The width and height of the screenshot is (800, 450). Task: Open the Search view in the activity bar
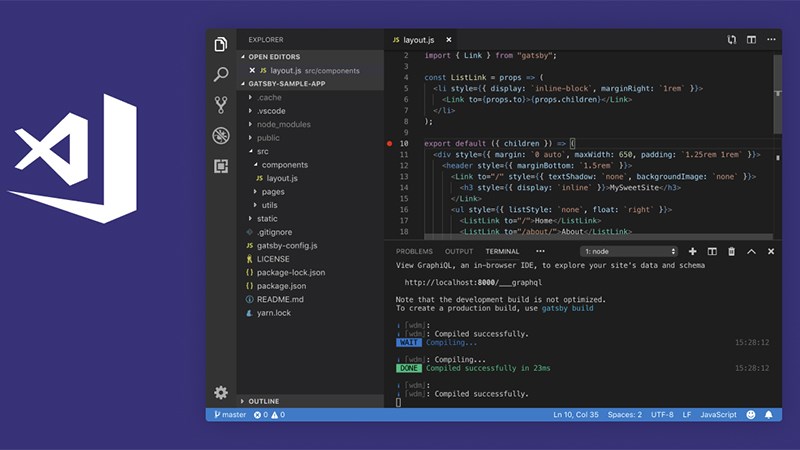point(221,74)
